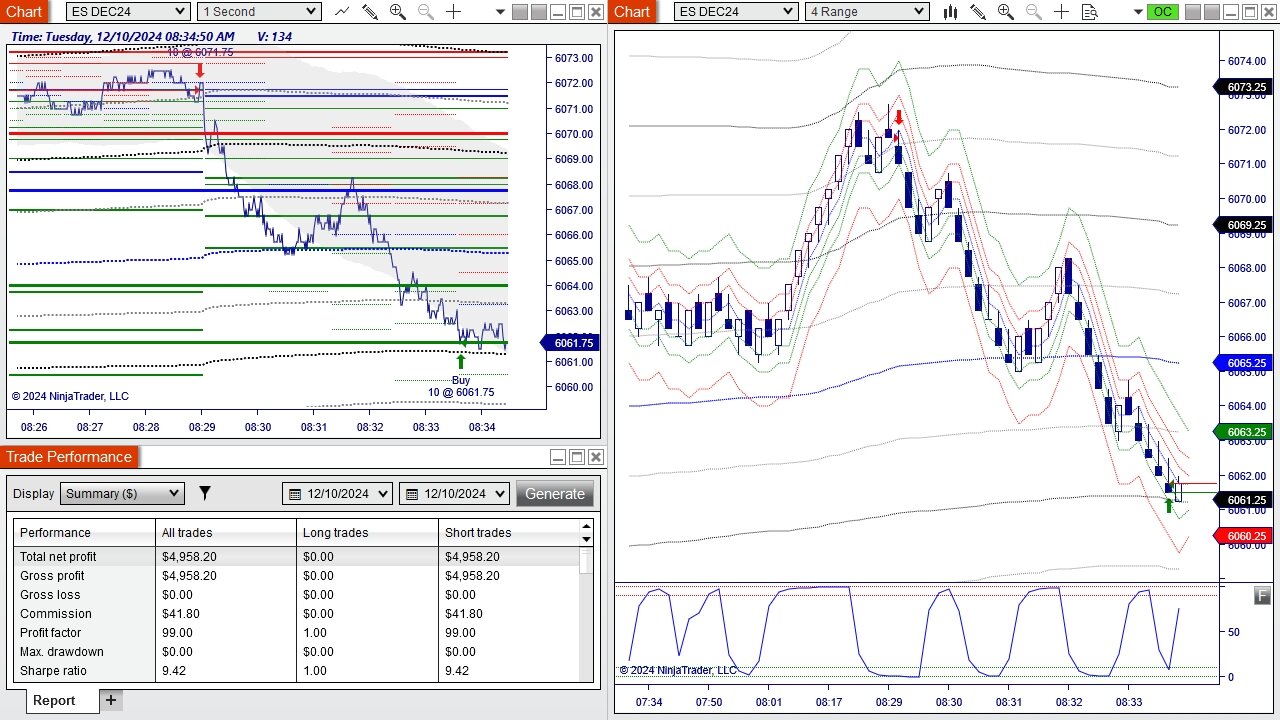Open Display Summary ($) dropdown
Image resolution: width=1280 pixels, height=720 pixels.
pos(122,493)
